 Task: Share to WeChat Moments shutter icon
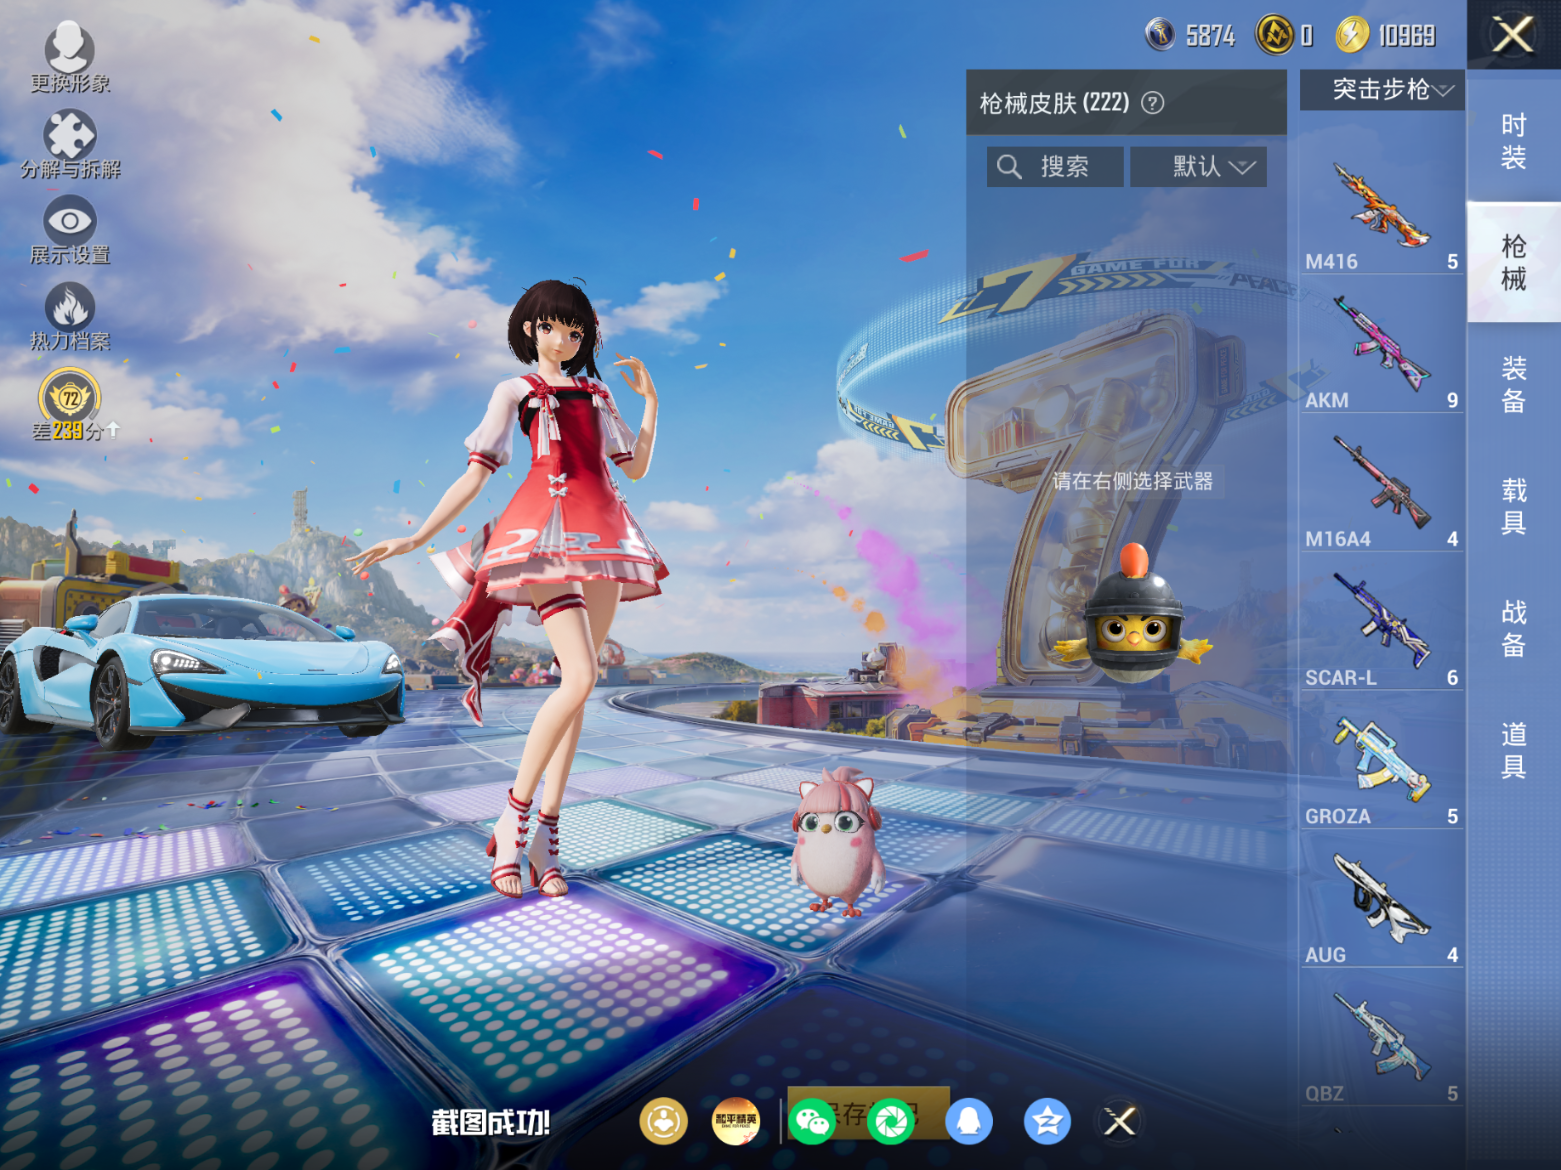point(891,1121)
